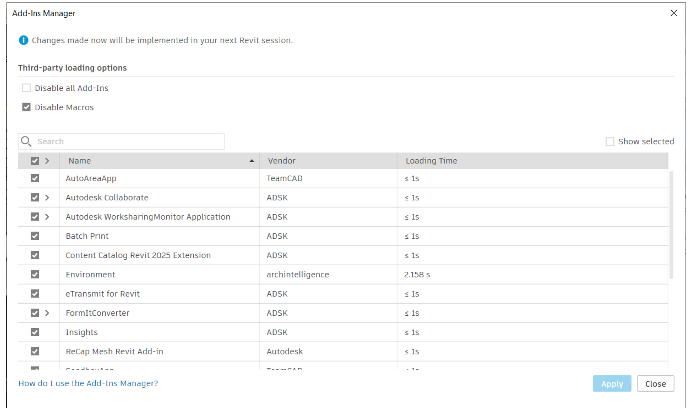Expand Autodesk WorksharingMonitor Application row

coord(47,217)
